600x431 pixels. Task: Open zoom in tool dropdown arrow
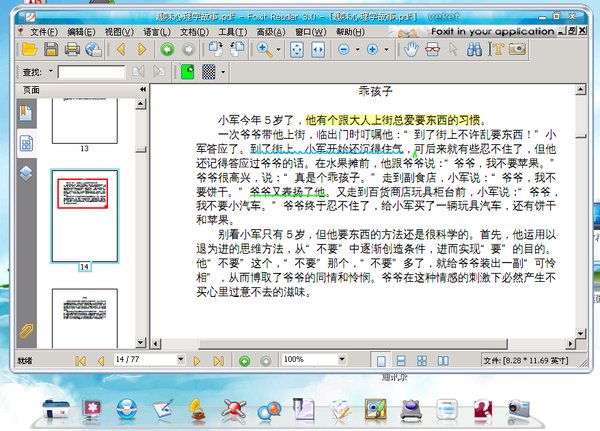click(x=278, y=49)
